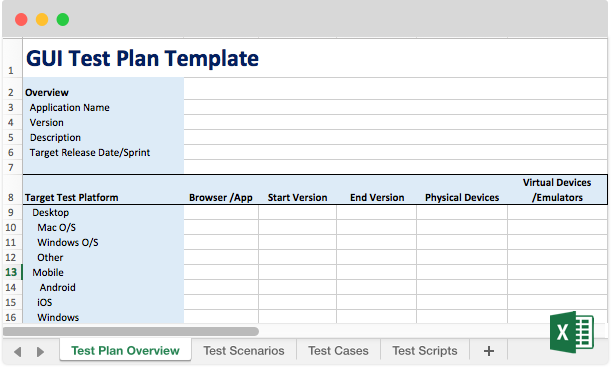The width and height of the screenshot is (611, 367).
Task: Click the red close window button
Action: coord(21,19)
